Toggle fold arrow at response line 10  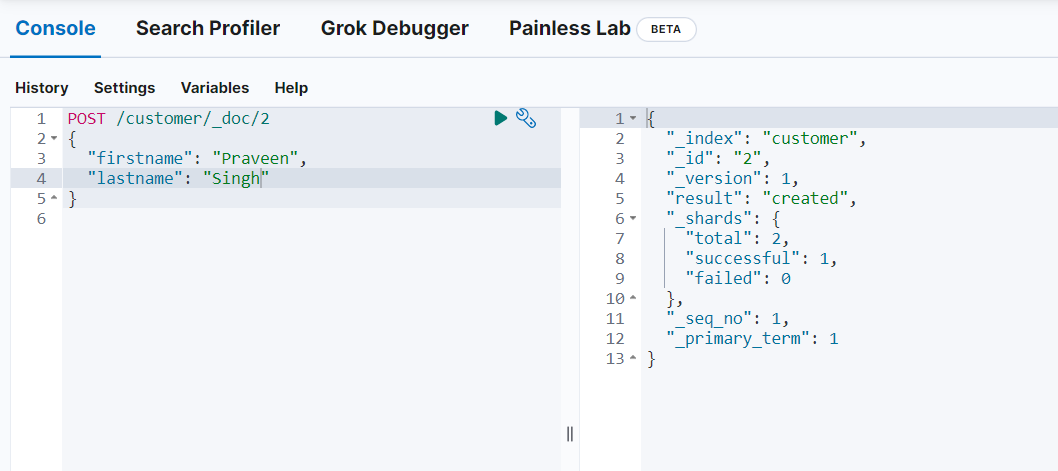[x=633, y=298]
